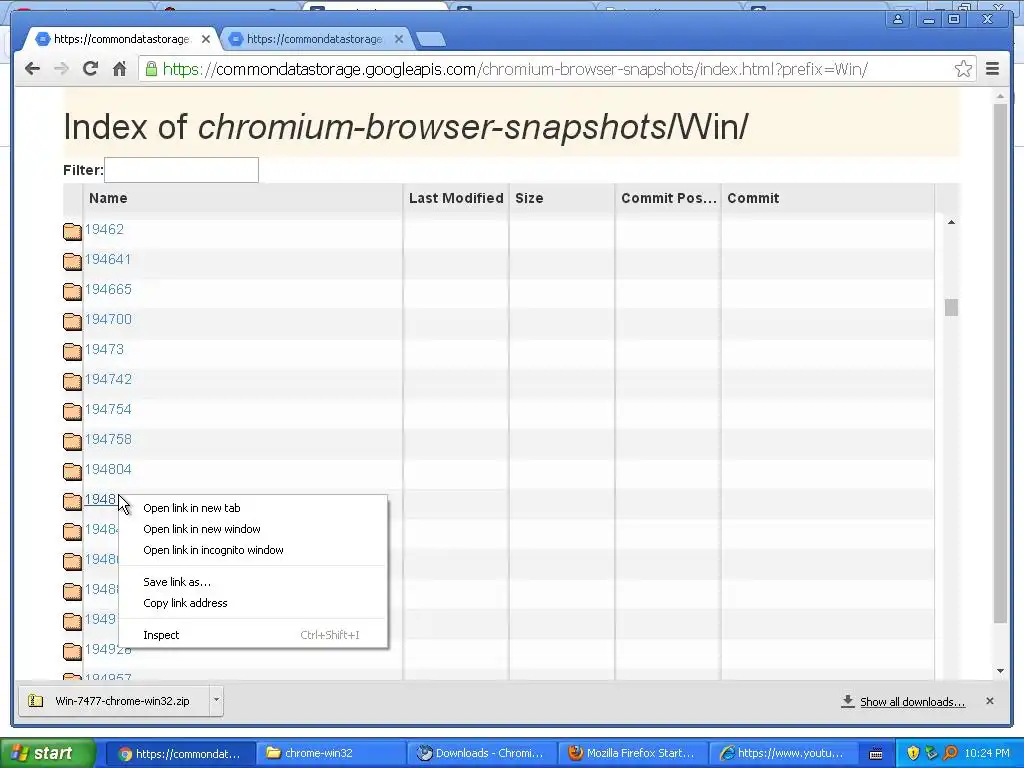The image size is (1024, 768).
Task: Click the keyboard icon on the taskbar
Action: (x=876, y=754)
